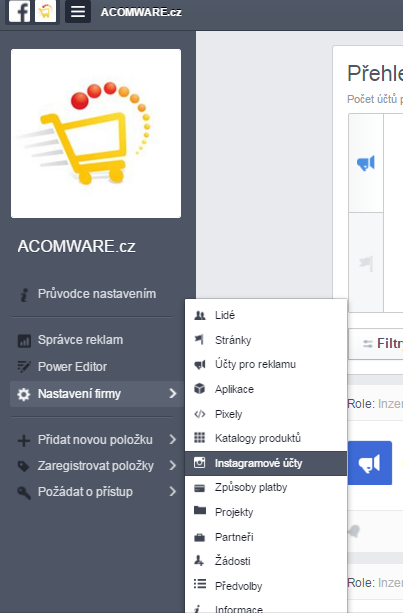Click the Filtry filter button
Viewport: 403px width, 615px height.
tap(376, 344)
